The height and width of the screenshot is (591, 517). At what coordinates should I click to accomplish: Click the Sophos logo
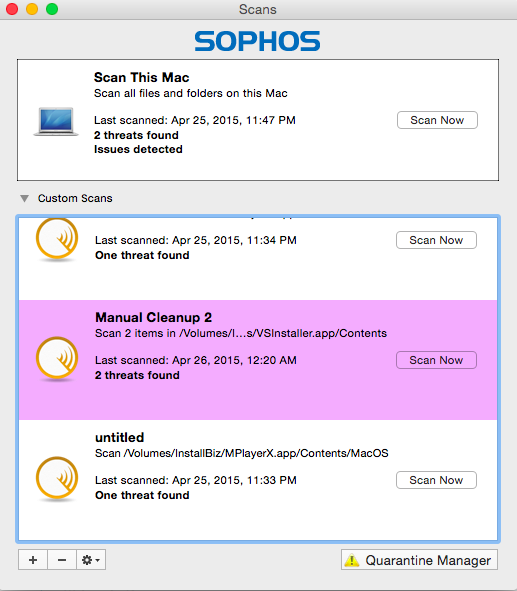[257, 41]
